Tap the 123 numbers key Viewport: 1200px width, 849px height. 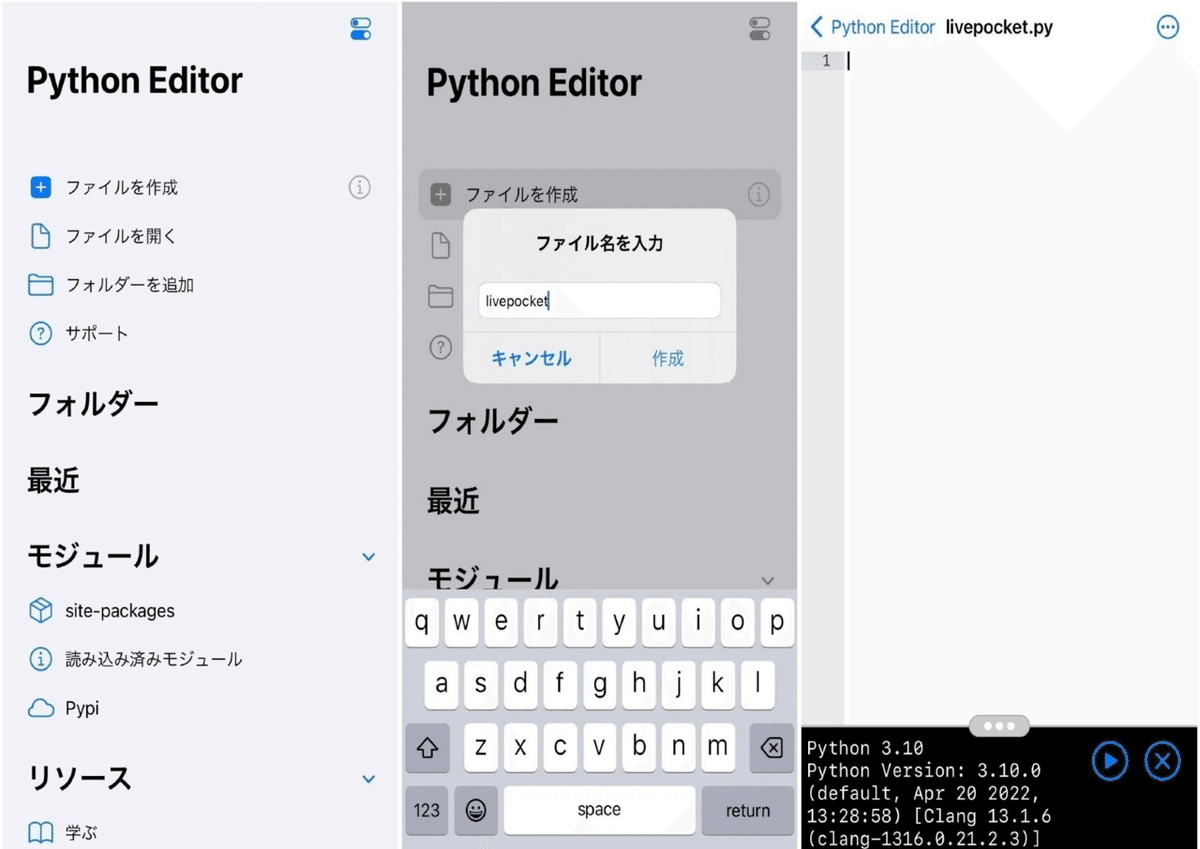tap(427, 810)
